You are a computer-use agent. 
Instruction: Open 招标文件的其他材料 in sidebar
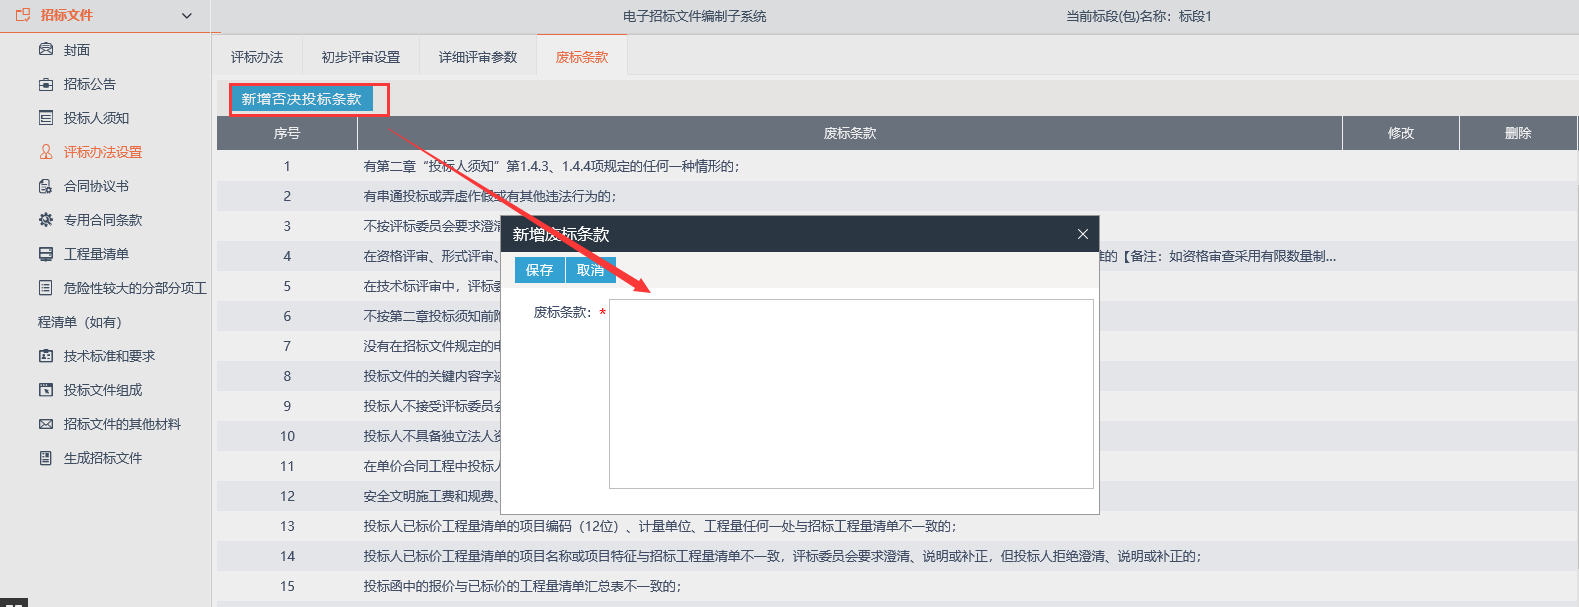pyautogui.click(x=122, y=424)
